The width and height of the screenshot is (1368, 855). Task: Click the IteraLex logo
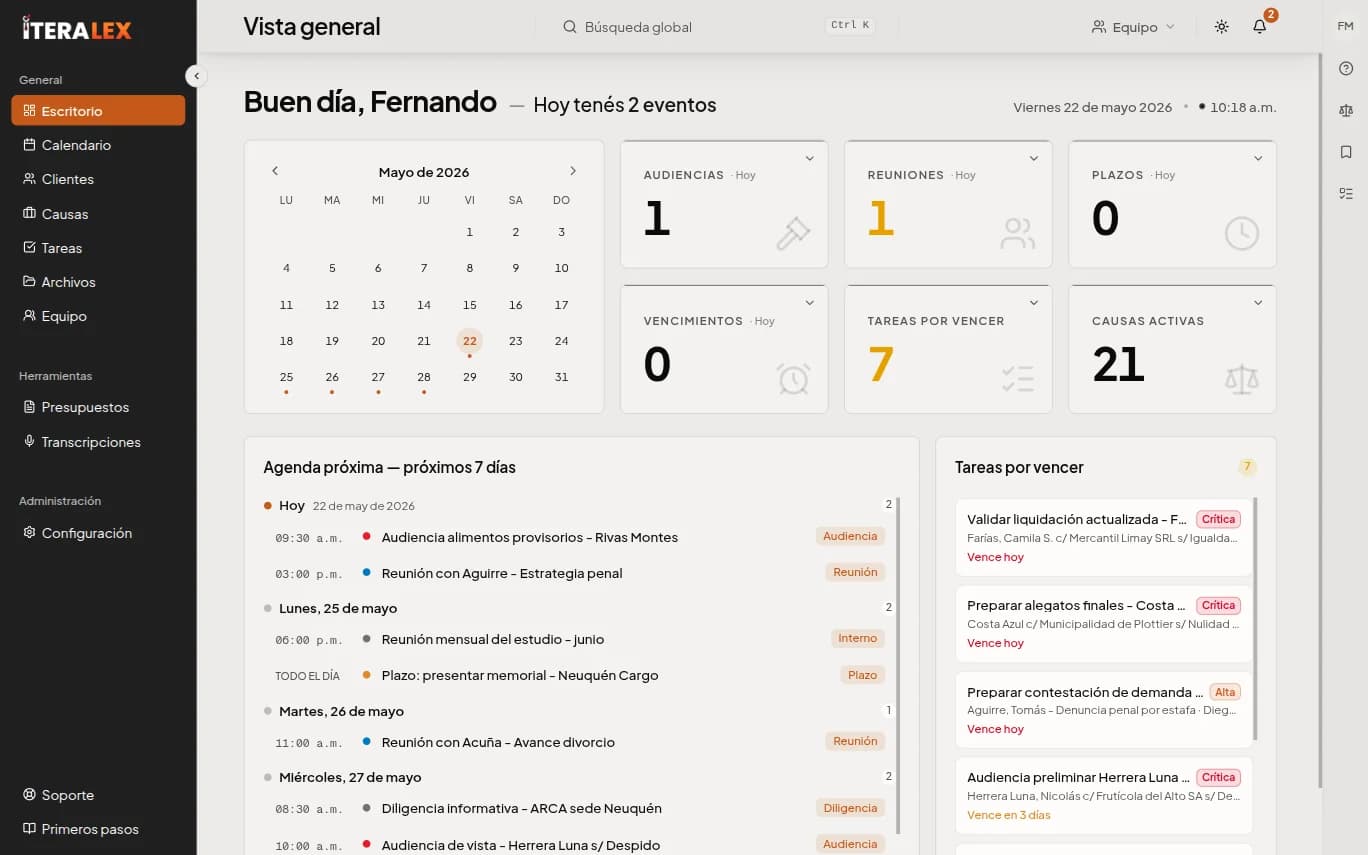[77, 29]
